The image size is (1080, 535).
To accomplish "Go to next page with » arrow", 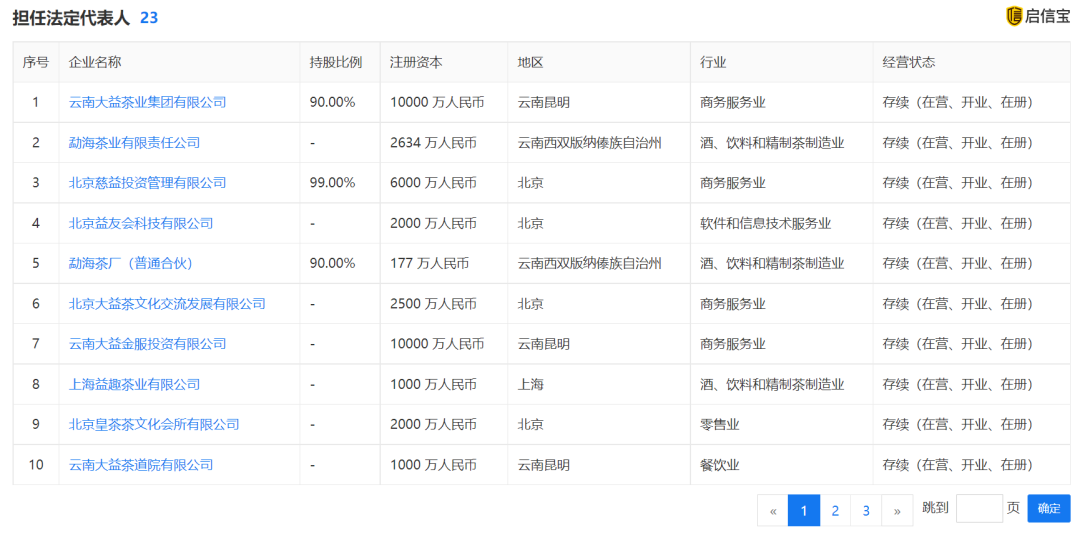I will coord(897,510).
